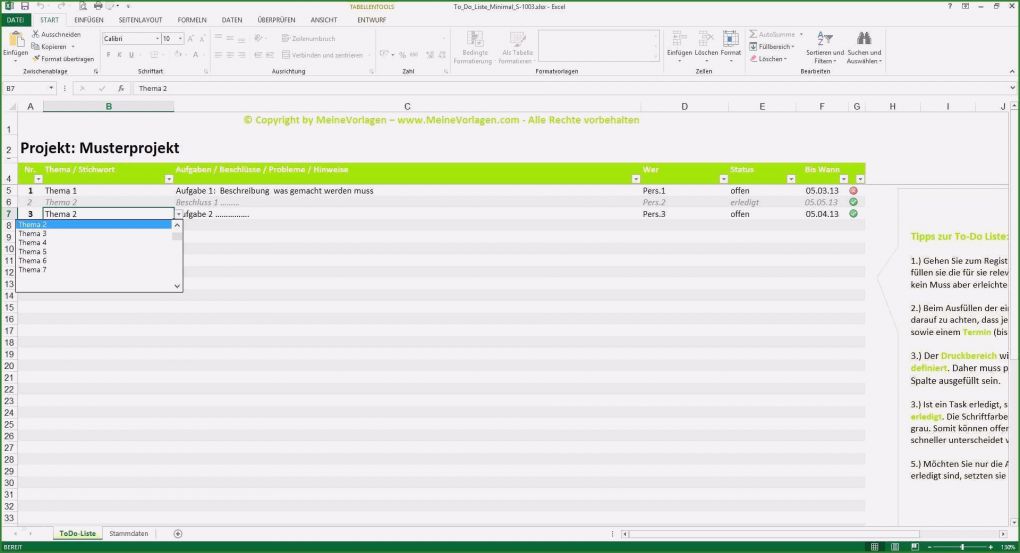
Task: Open the font size dropdown
Action: pyautogui.click(x=180, y=38)
